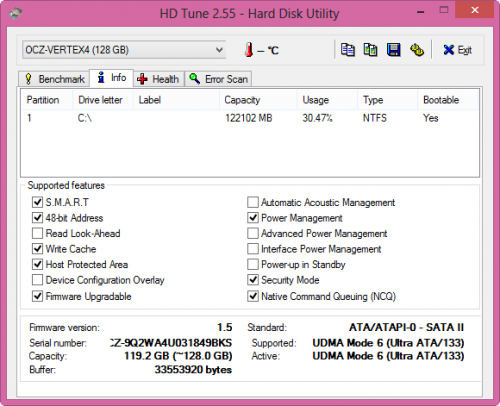500x406 pixels.
Task: Click the HD Tune app icon in title bar
Action: (16, 13)
